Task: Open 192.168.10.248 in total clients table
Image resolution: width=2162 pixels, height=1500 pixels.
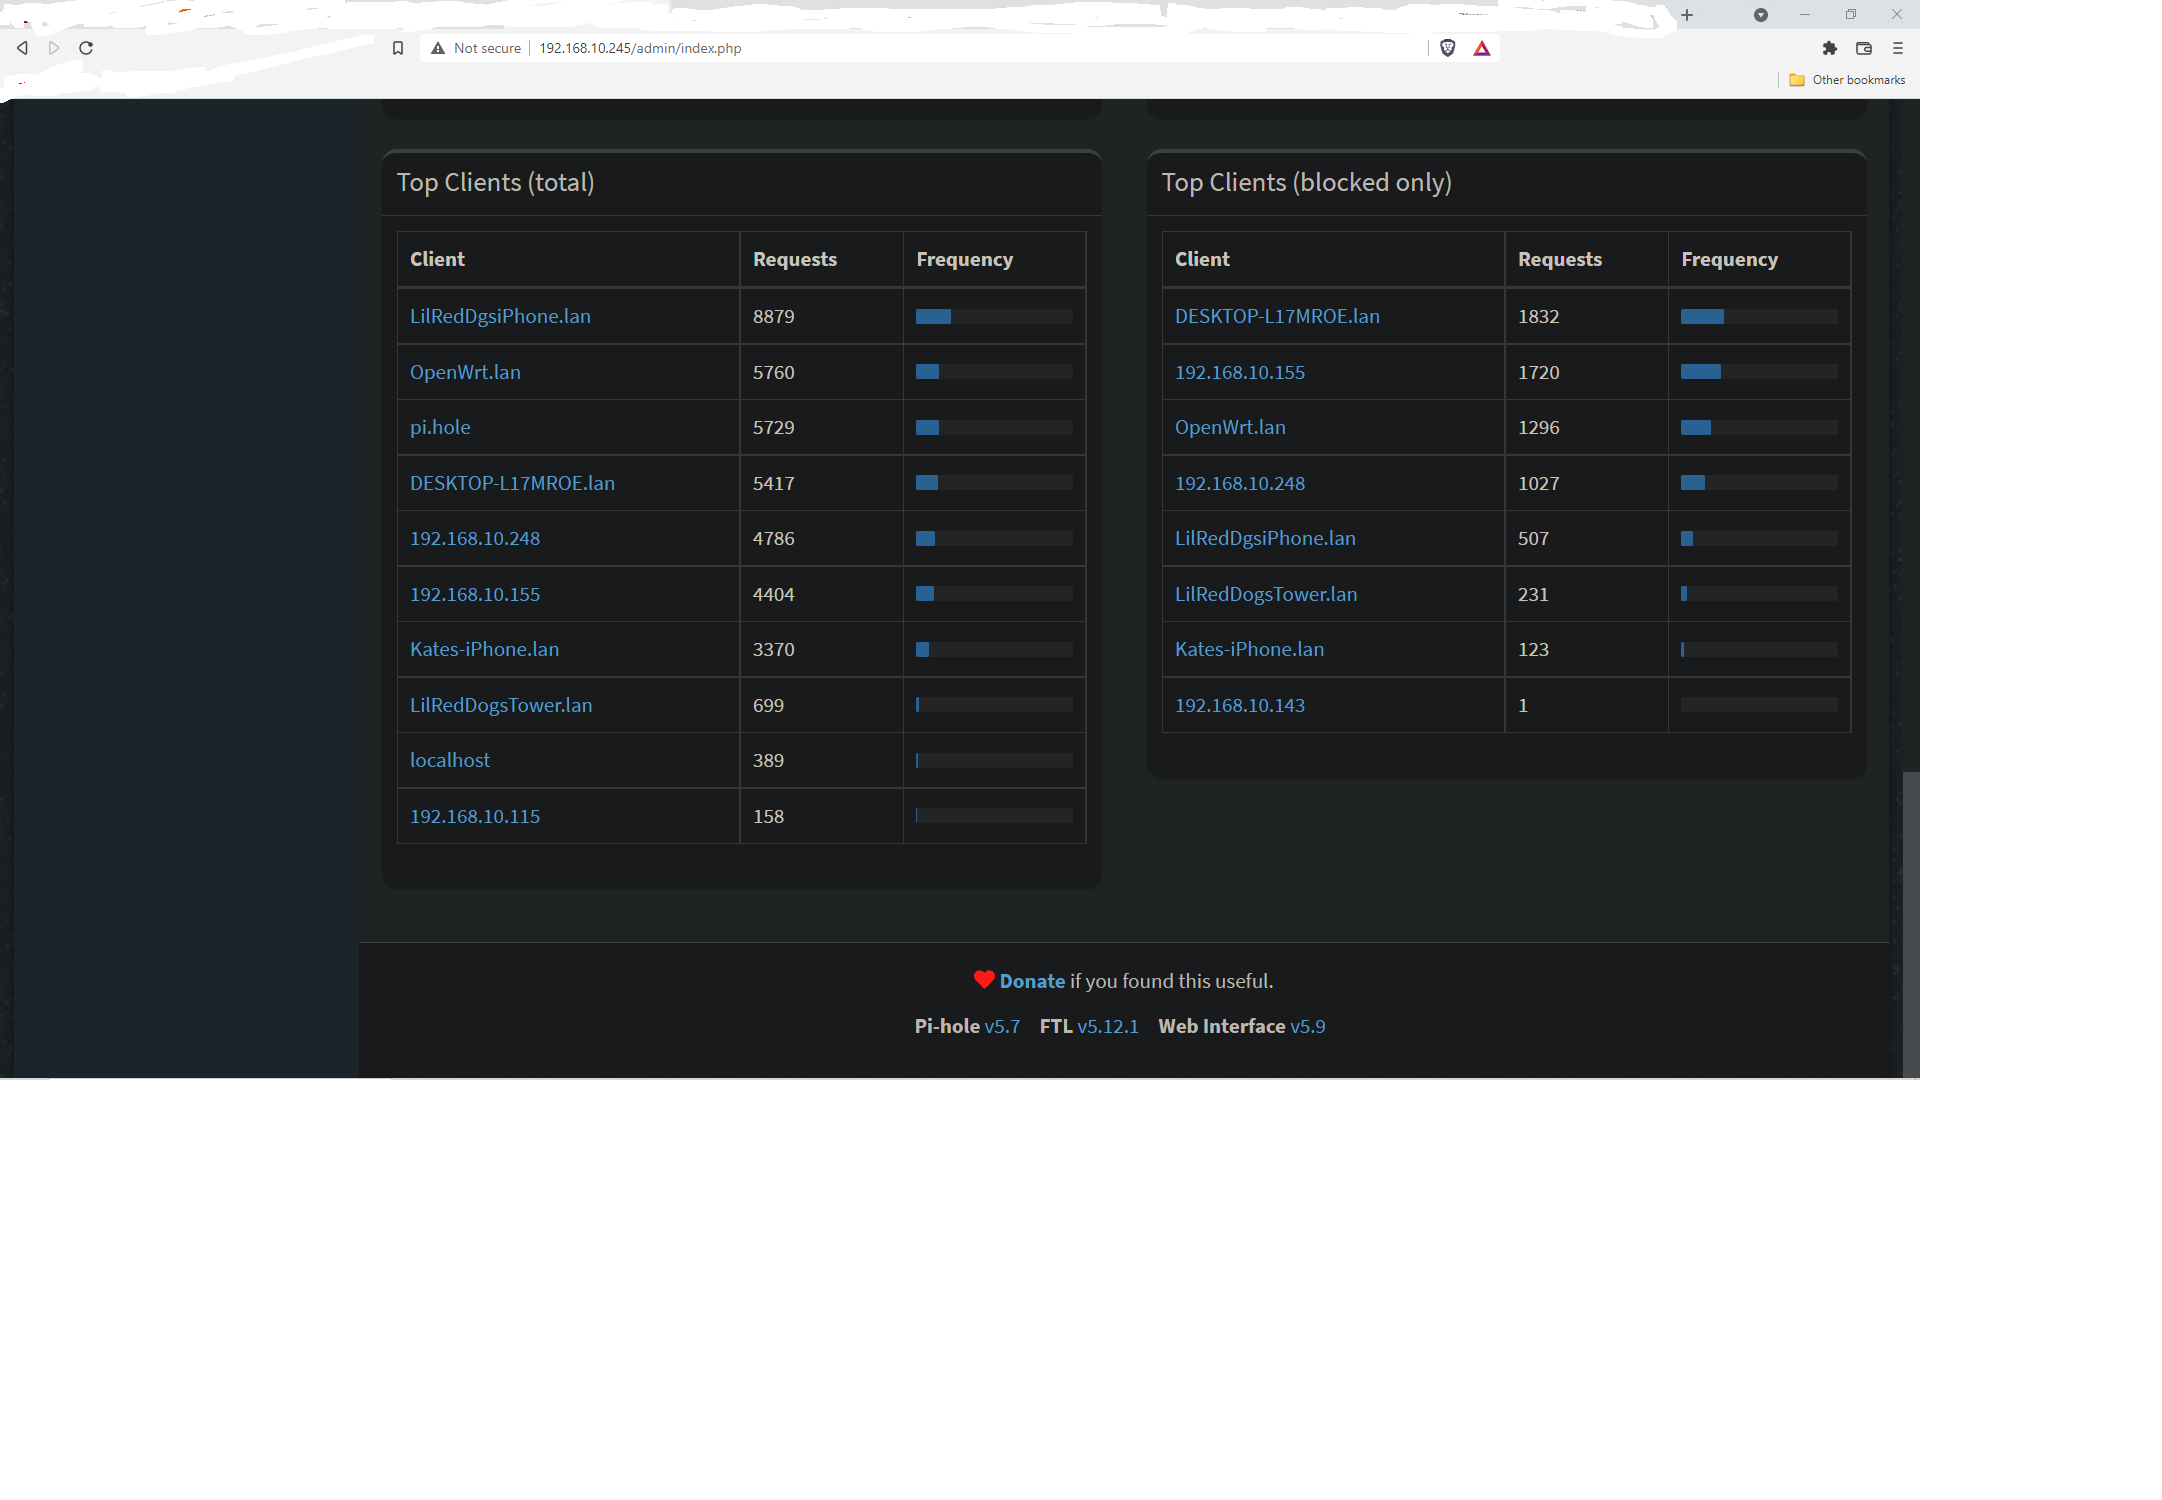Action: pyautogui.click(x=475, y=538)
